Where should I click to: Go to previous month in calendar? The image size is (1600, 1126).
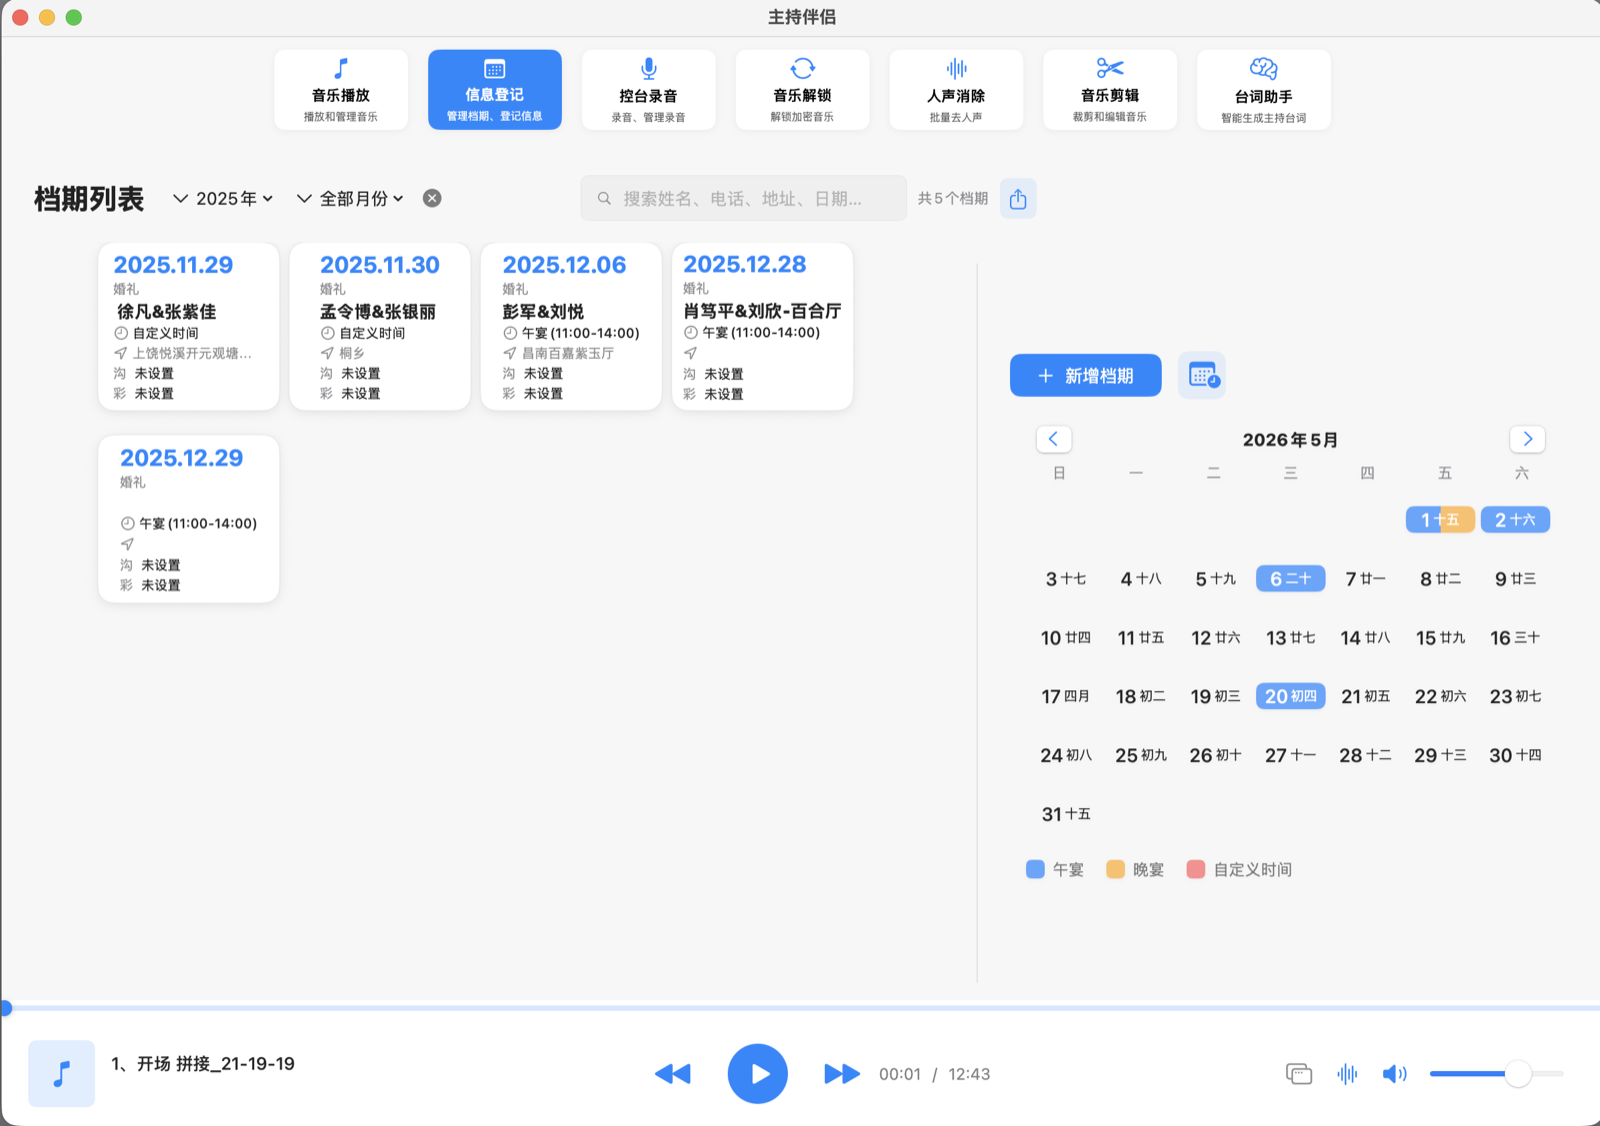tap(1053, 439)
